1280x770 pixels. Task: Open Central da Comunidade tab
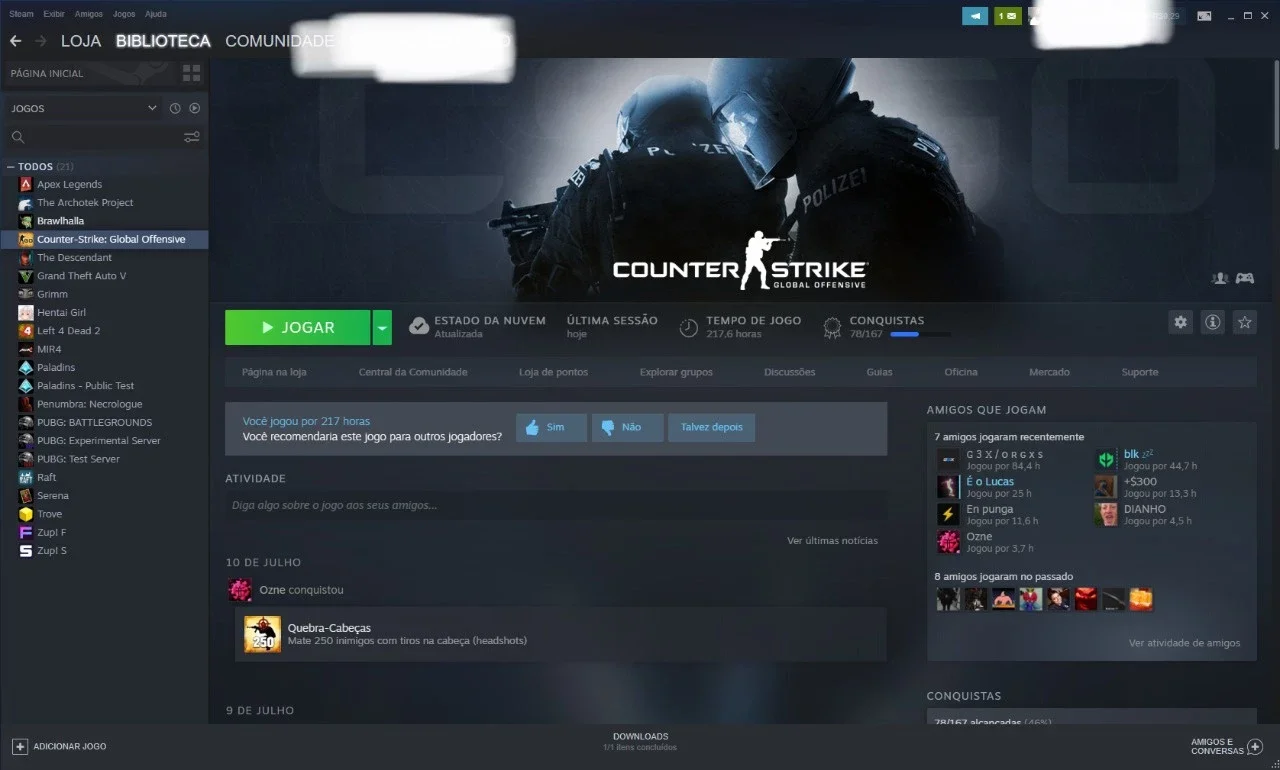pyautogui.click(x=413, y=372)
